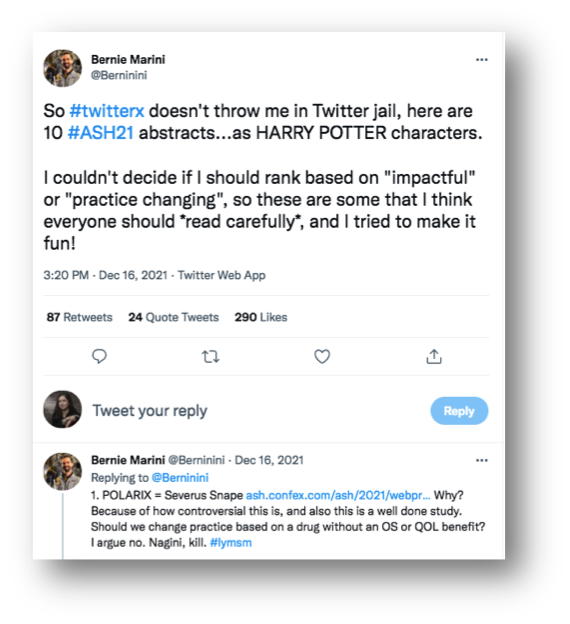Open the #ASH21 hashtag
570x624 pixels.
[100, 133]
